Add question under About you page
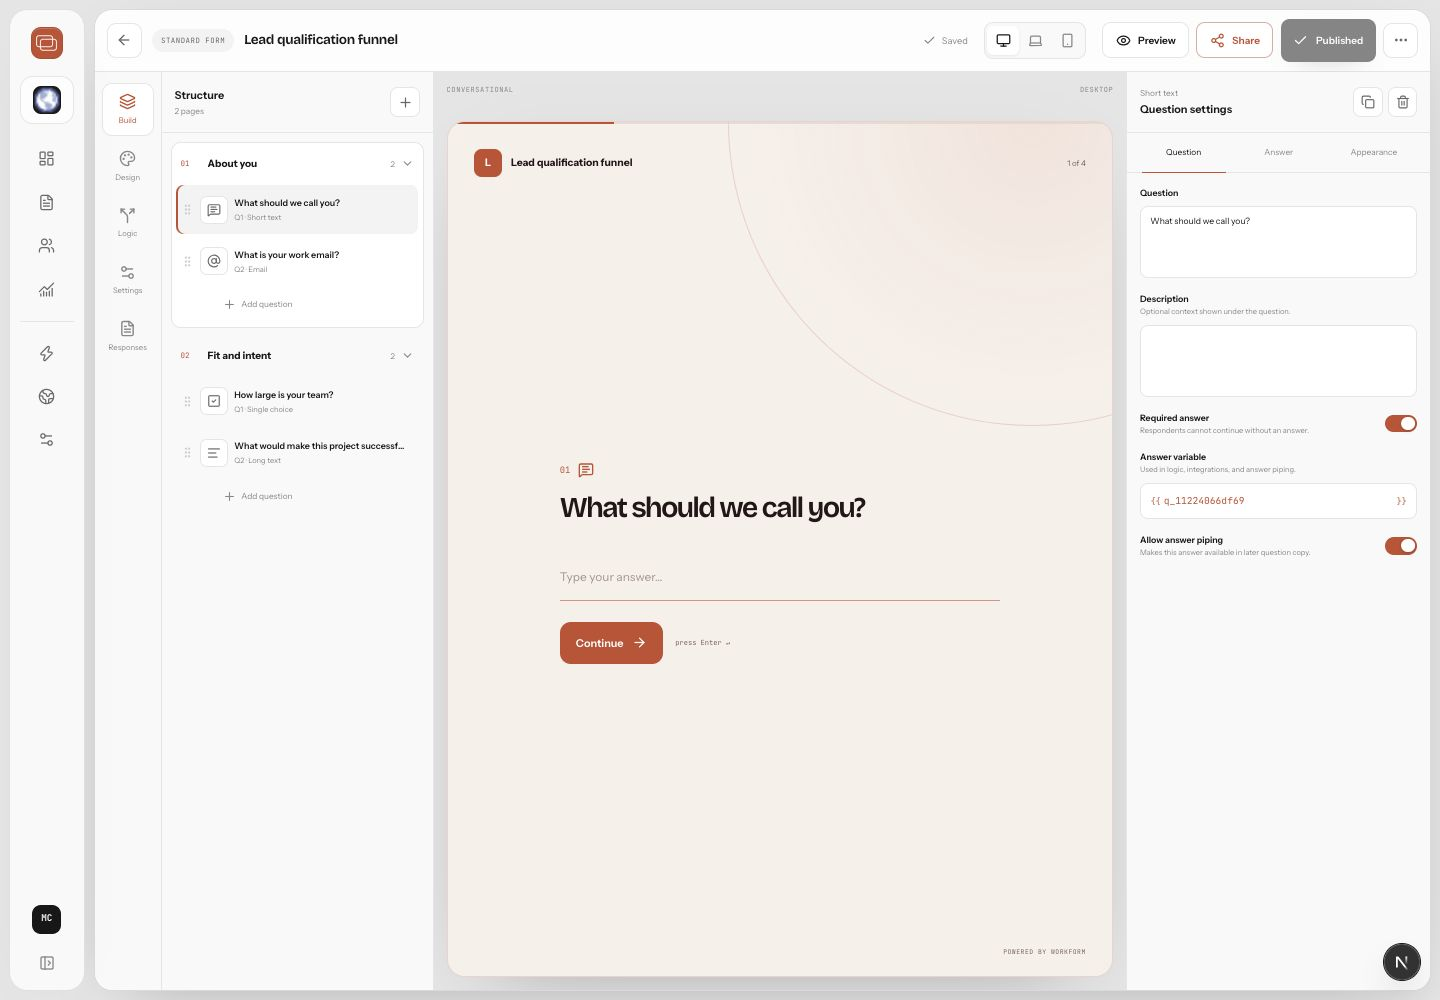Viewport: 1440px width, 1000px height. (258, 304)
